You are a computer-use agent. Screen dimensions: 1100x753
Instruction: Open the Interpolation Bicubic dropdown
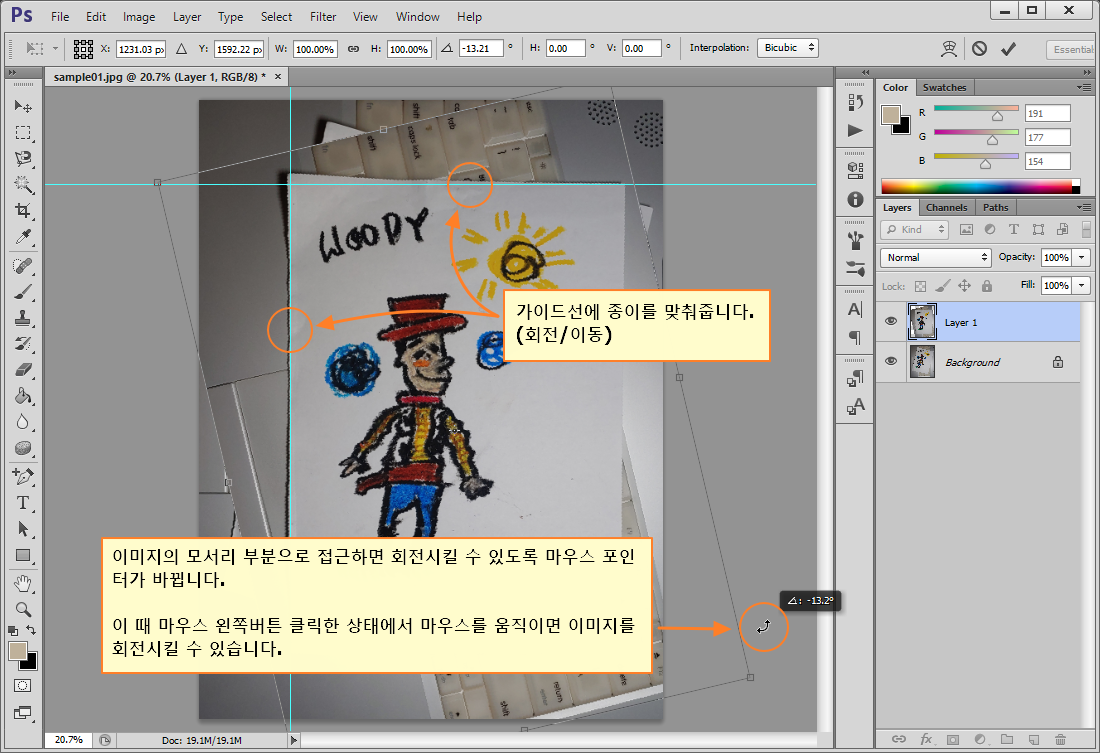click(788, 48)
